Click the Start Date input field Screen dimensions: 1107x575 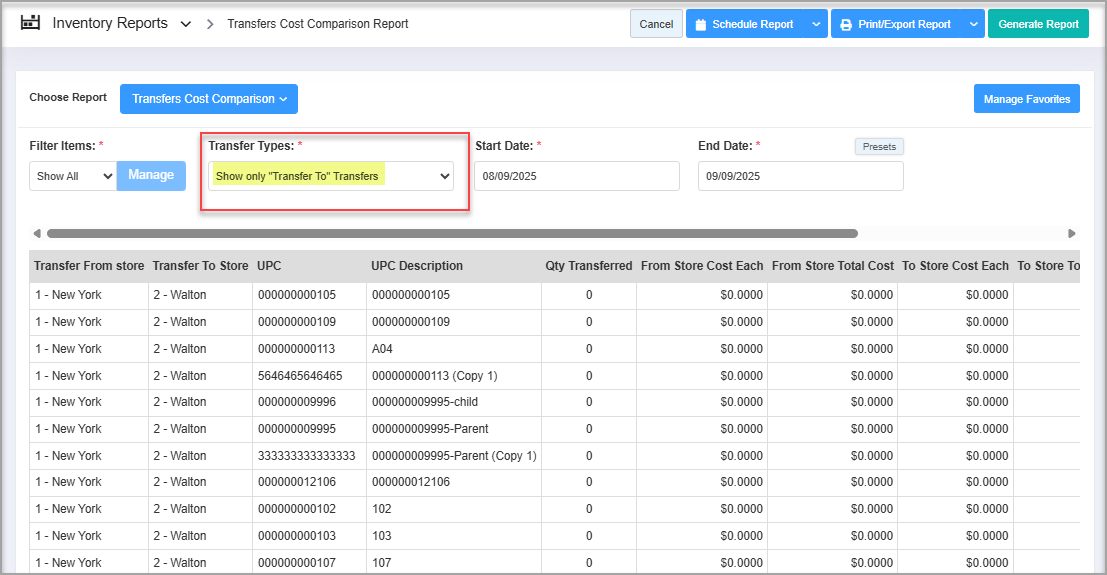(x=577, y=176)
